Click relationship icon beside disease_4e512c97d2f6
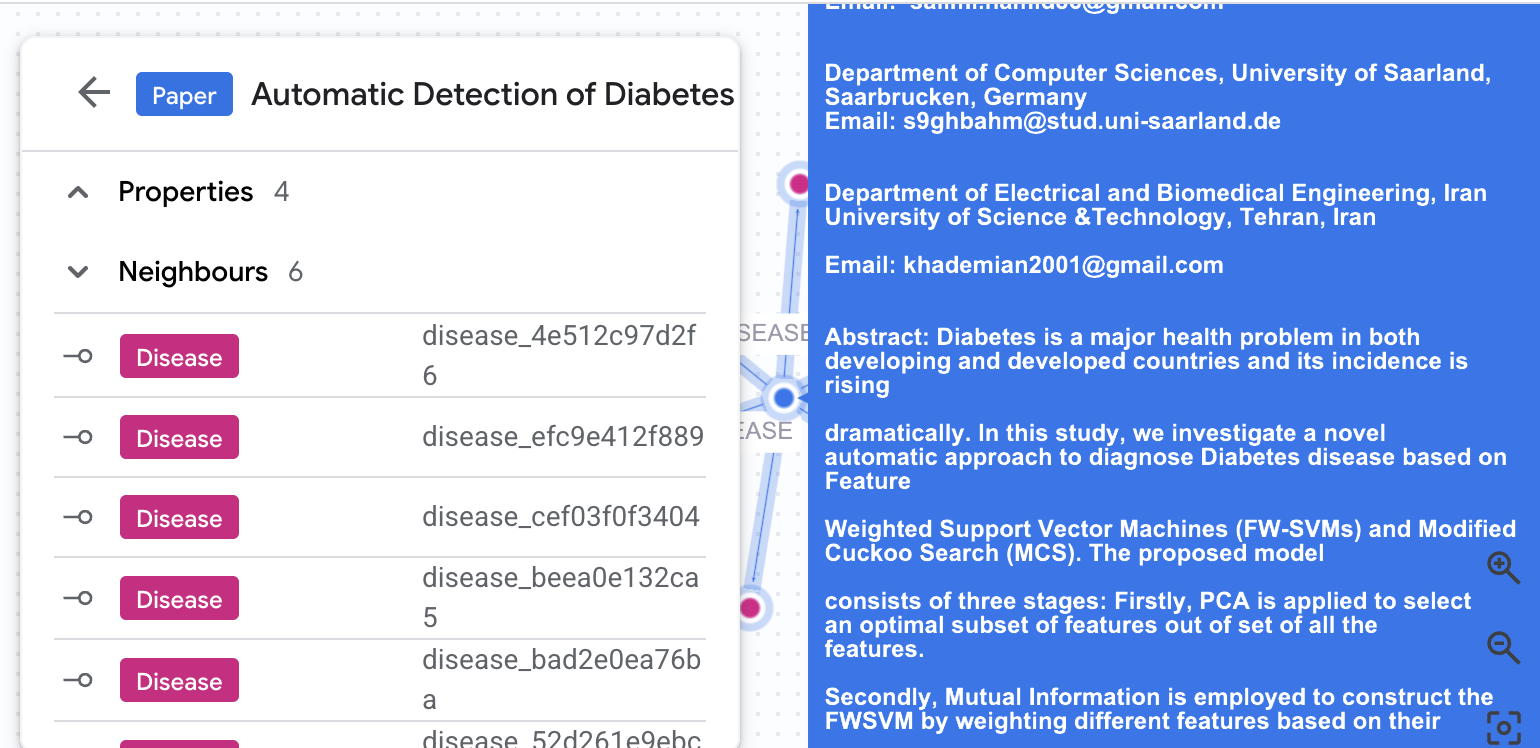This screenshot has width=1540, height=748. click(x=78, y=356)
